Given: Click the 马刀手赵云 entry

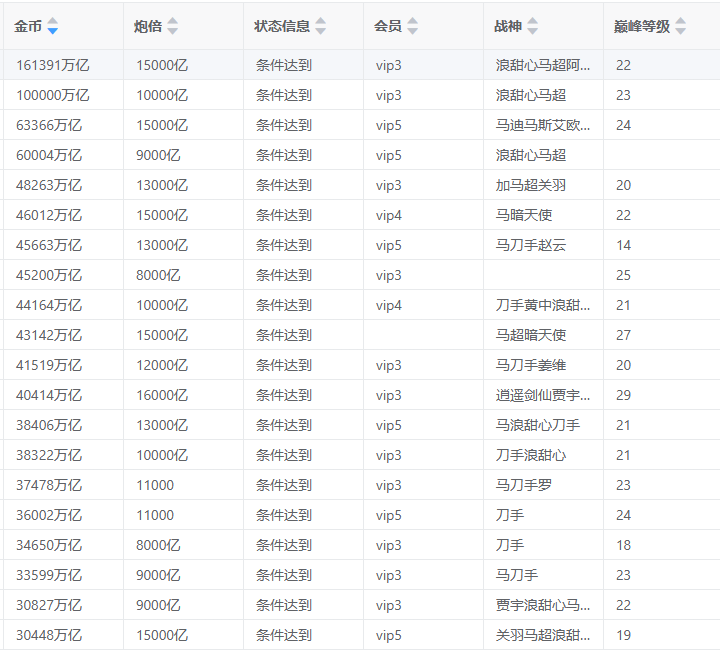Looking at the screenshot, I should (x=531, y=245).
